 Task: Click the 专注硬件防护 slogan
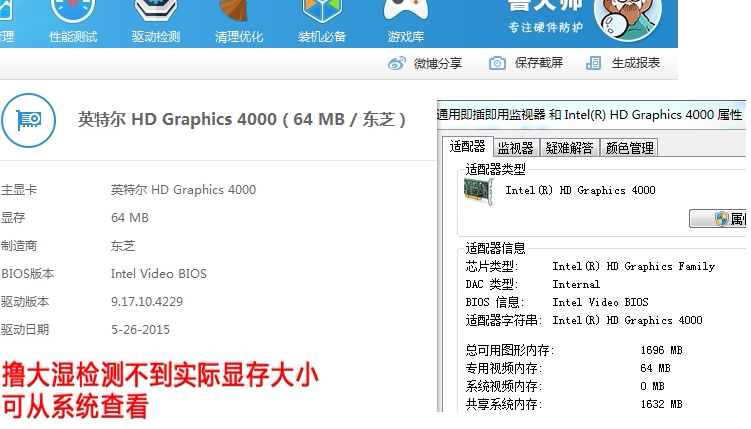click(x=546, y=27)
